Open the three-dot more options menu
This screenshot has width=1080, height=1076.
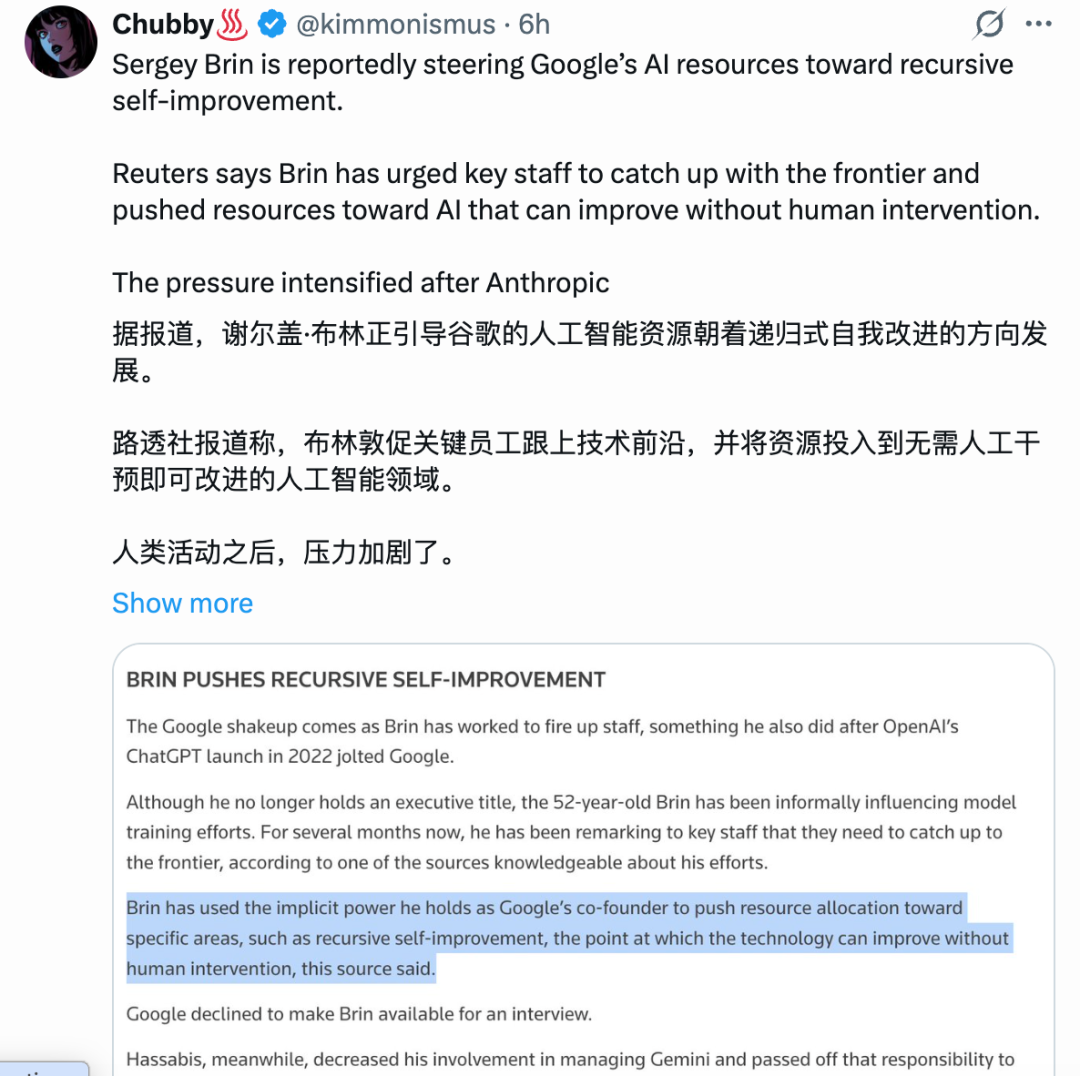(1038, 24)
